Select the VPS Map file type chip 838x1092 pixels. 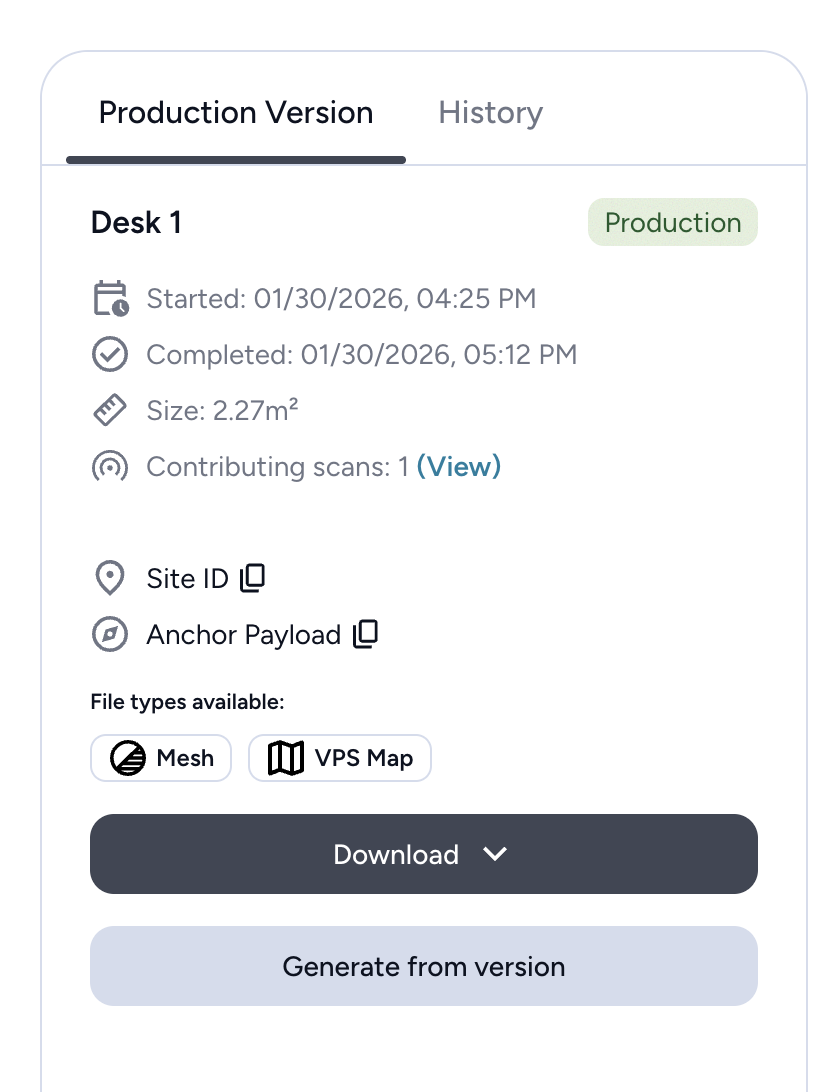[x=340, y=759]
